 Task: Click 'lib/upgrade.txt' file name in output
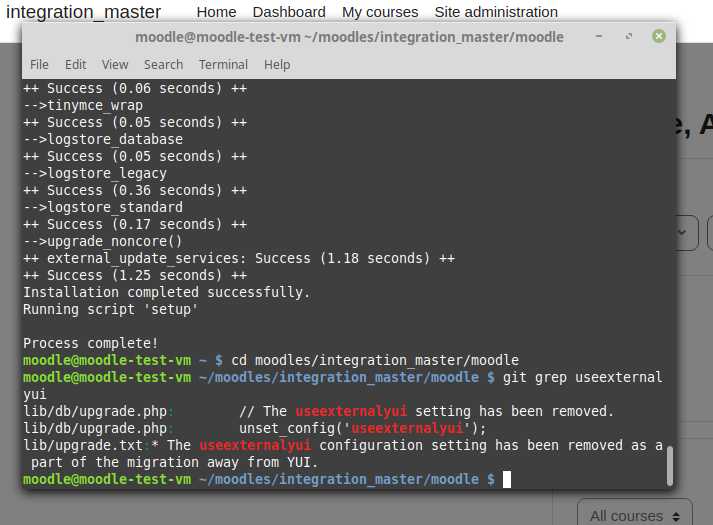point(83,445)
